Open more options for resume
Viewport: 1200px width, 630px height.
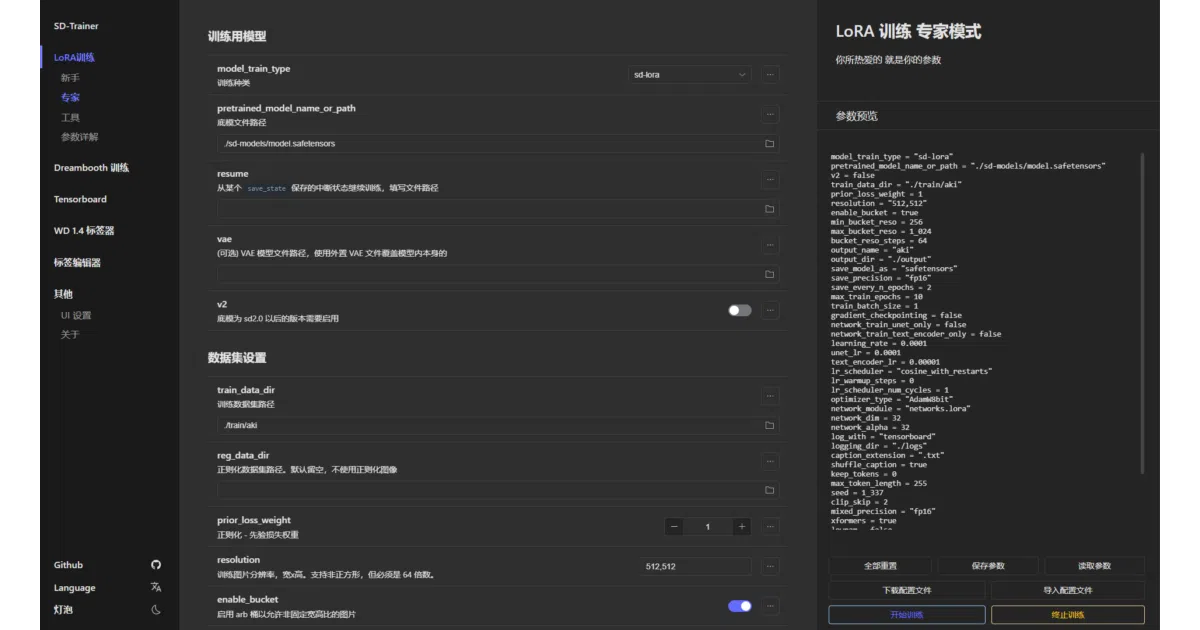pyautogui.click(x=770, y=180)
